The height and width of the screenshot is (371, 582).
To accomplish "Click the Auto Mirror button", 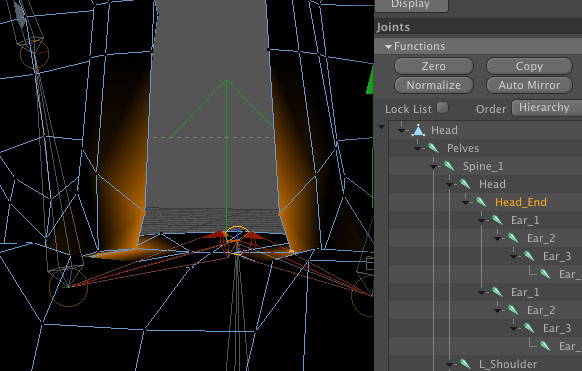I will point(529,85).
